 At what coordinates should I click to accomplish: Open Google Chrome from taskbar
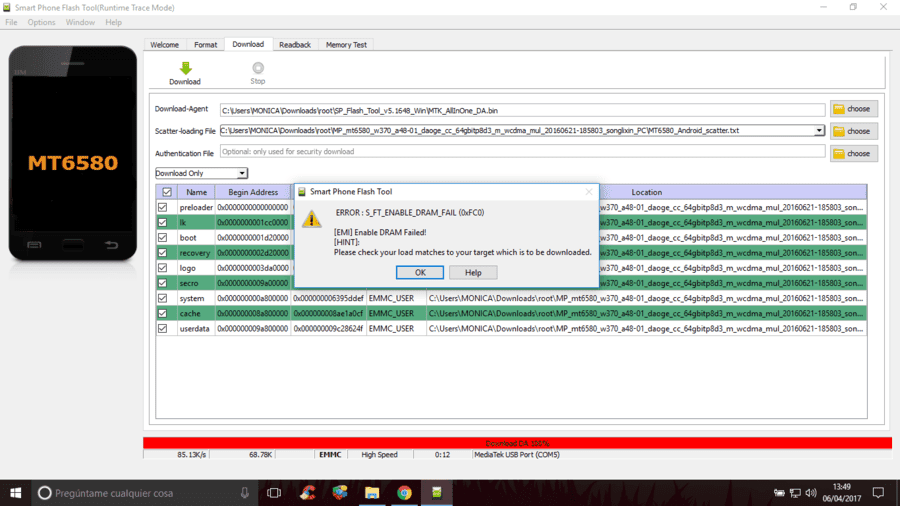tap(404, 493)
